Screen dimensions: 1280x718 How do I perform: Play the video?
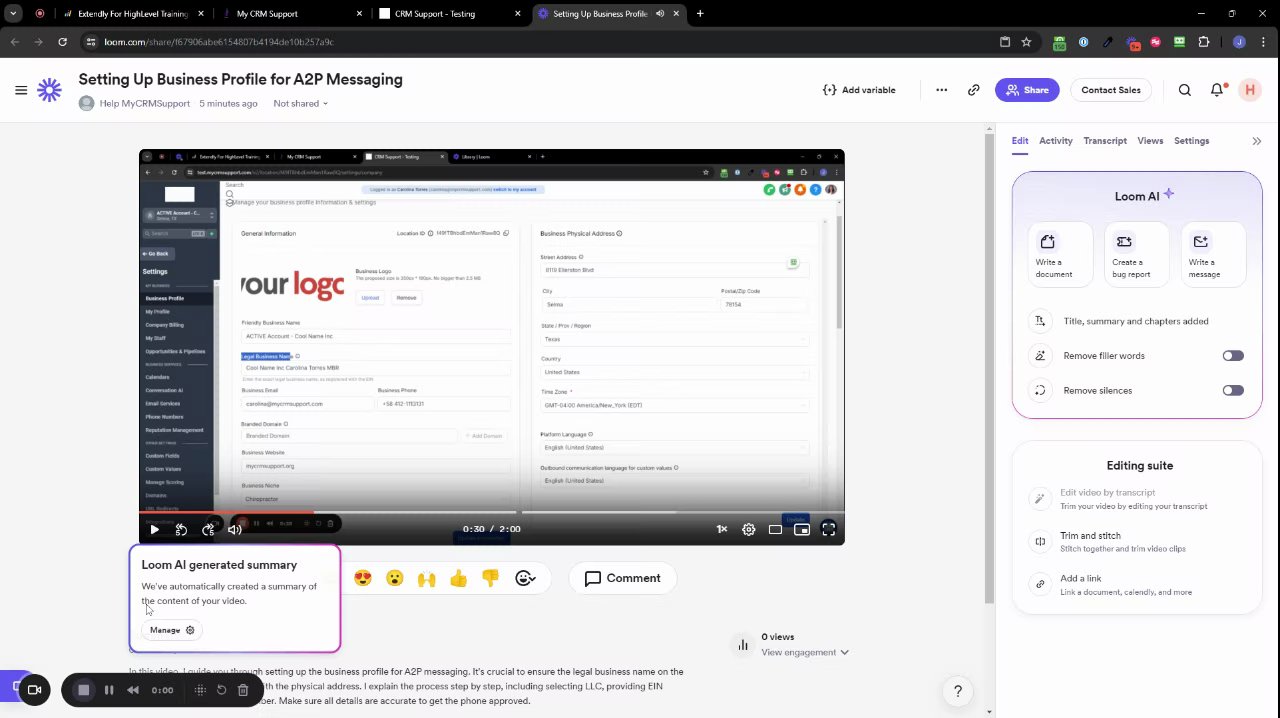[x=154, y=530]
